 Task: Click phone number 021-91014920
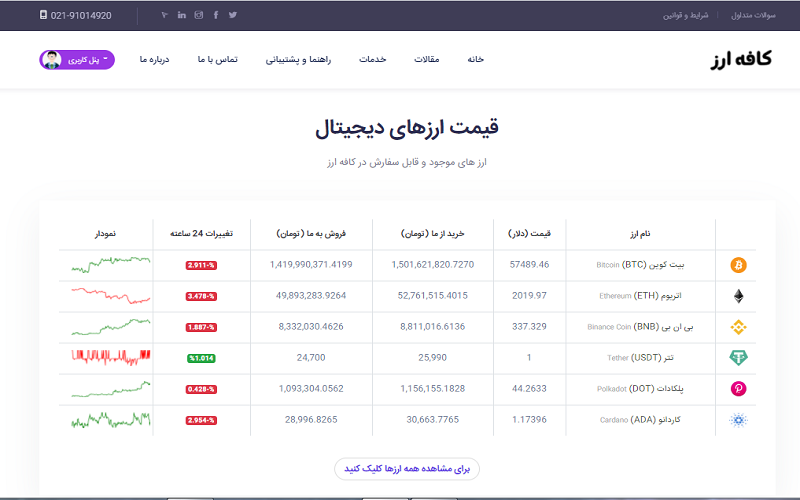click(81, 15)
